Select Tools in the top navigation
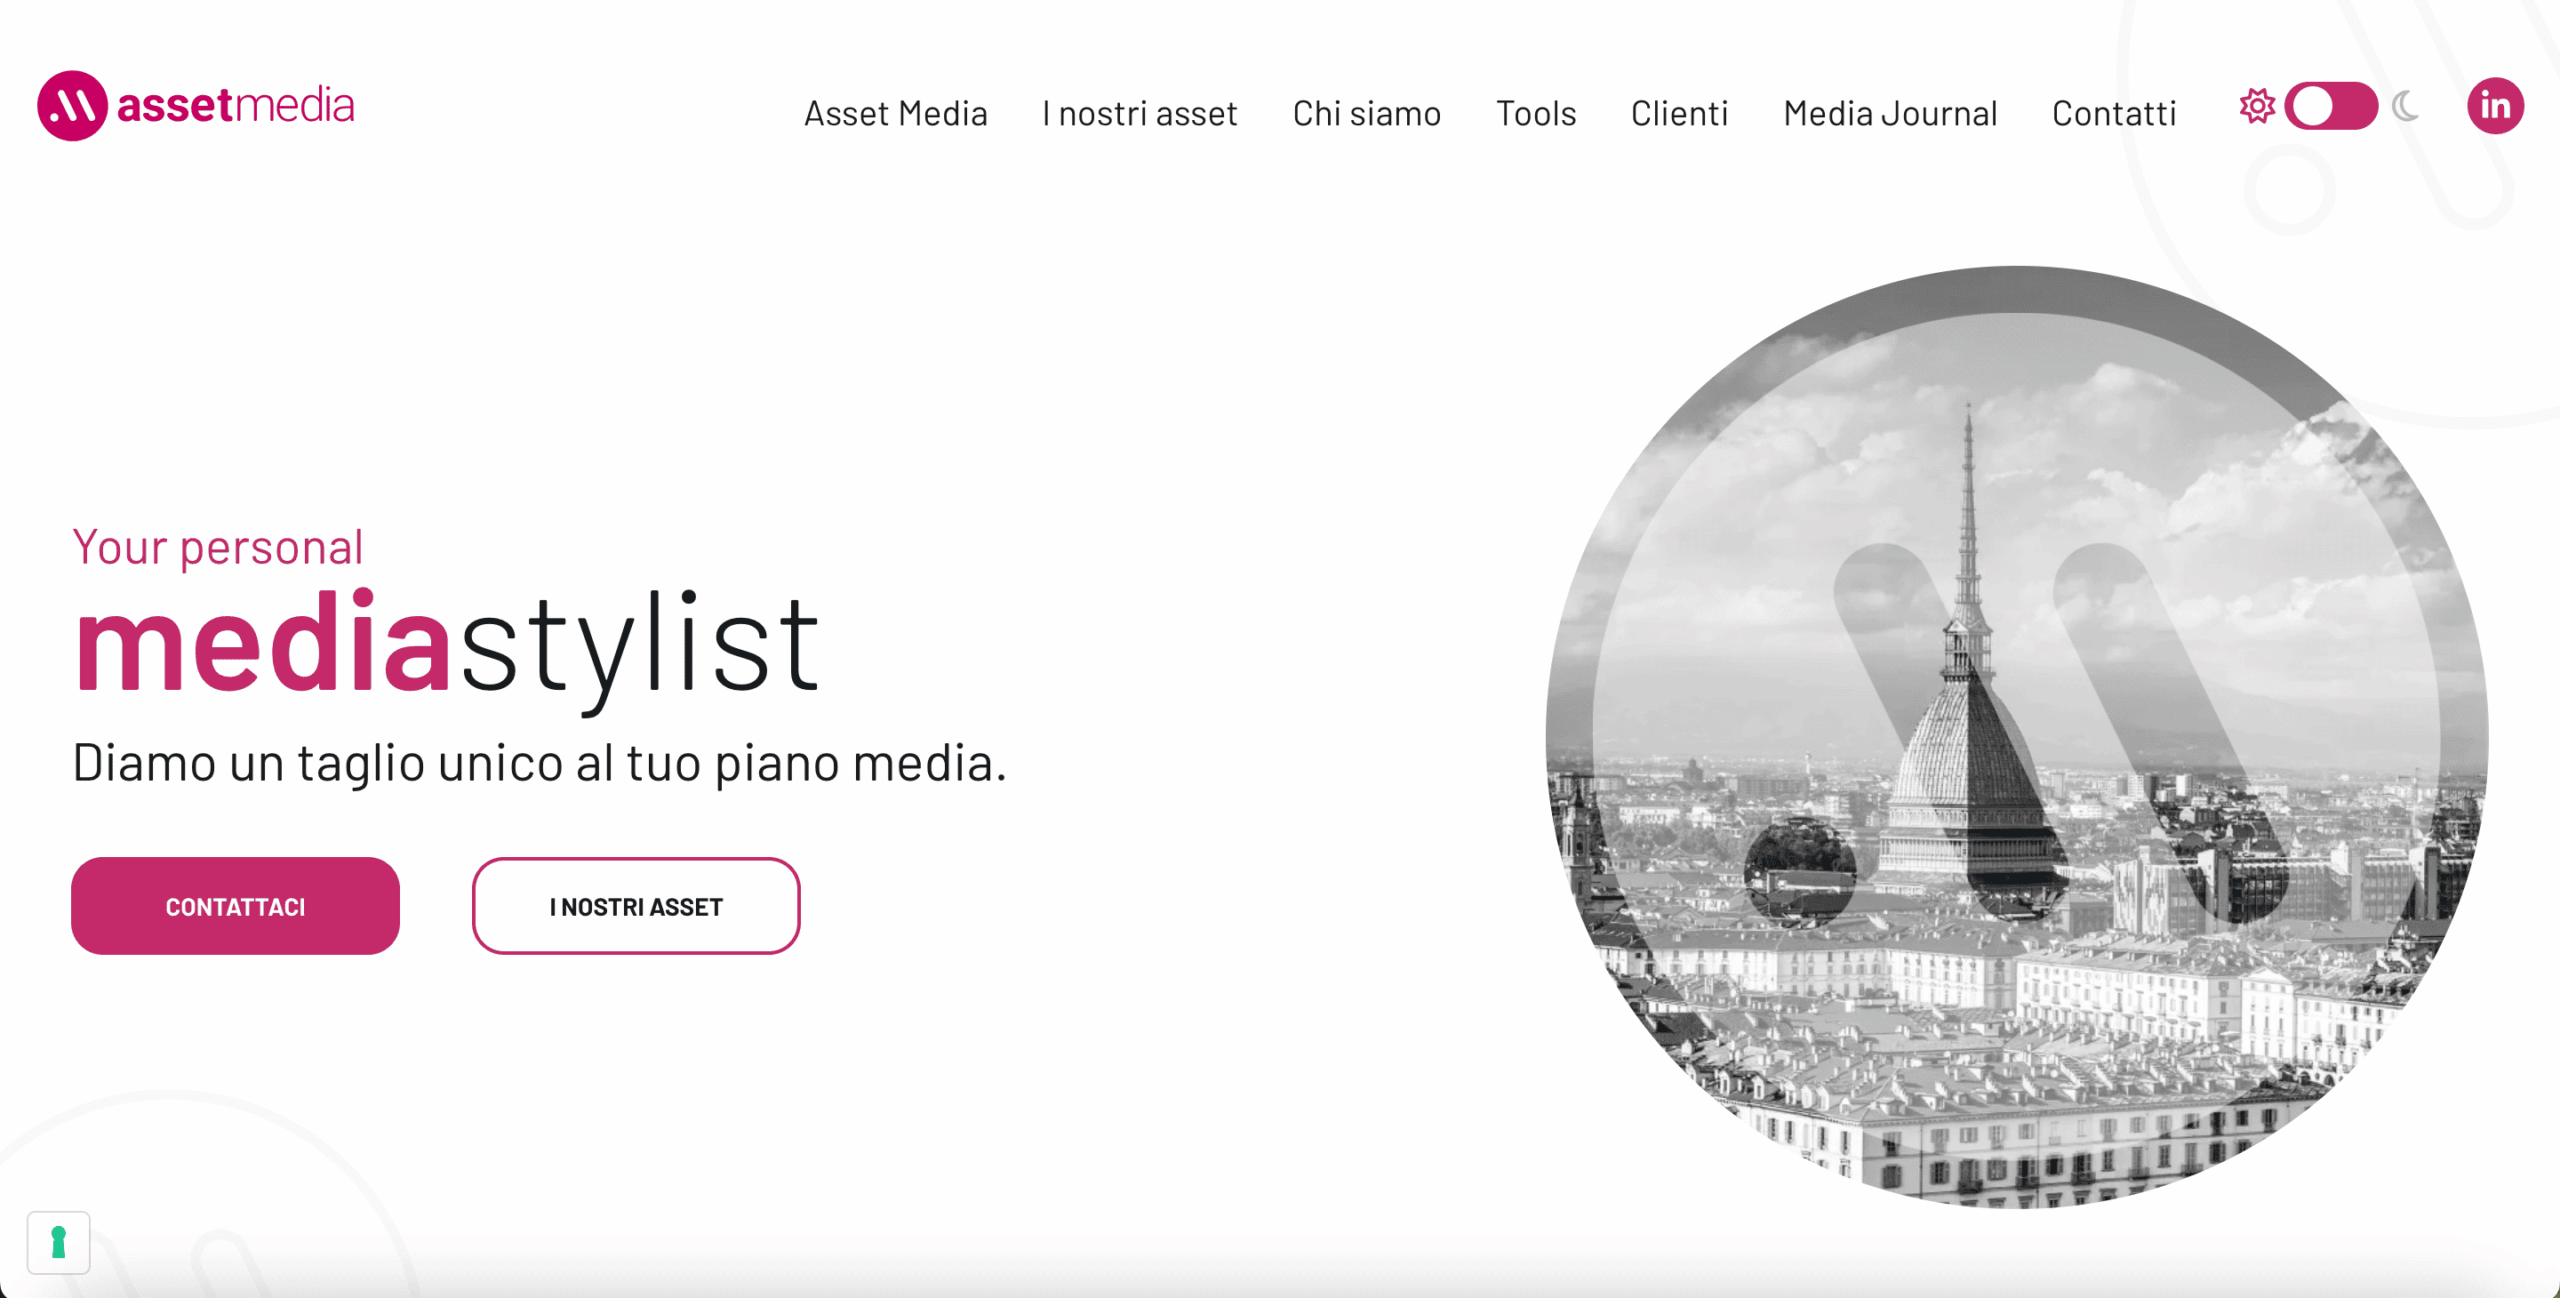 [x=1536, y=114]
